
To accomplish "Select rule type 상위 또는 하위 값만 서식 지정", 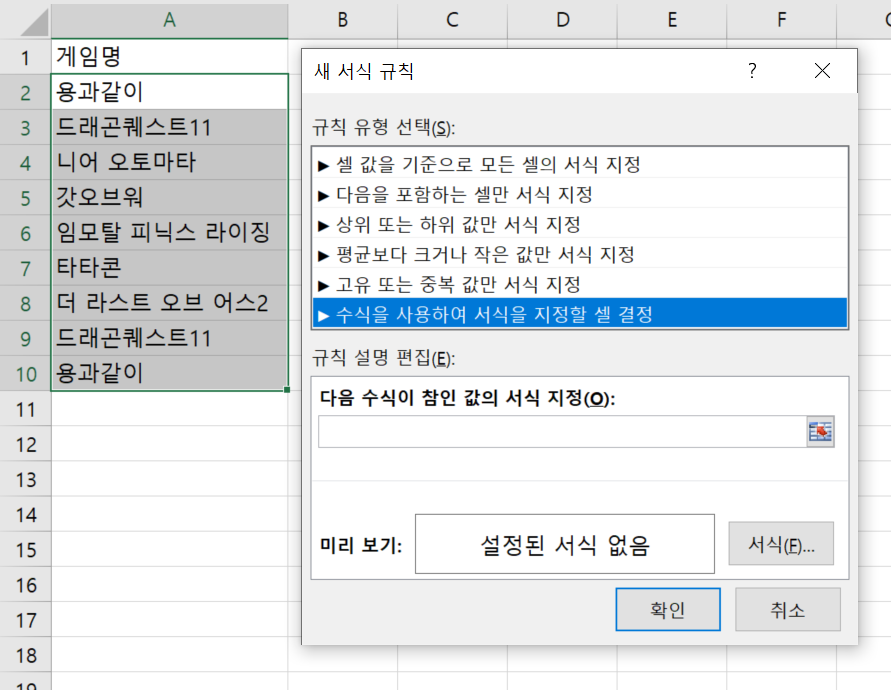I will click(580, 225).
